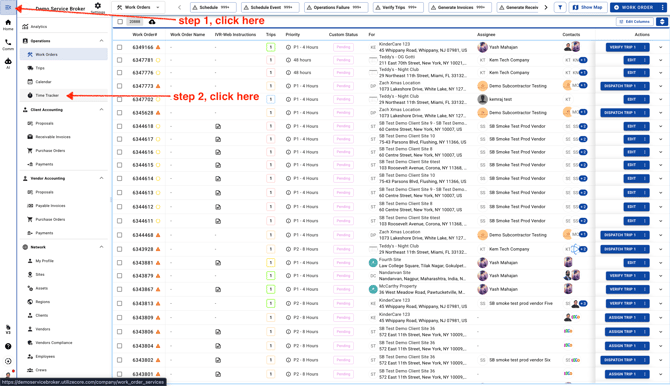Click the Pending status badge for order 6349166
The image size is (670, 386).
pos(343,47)
